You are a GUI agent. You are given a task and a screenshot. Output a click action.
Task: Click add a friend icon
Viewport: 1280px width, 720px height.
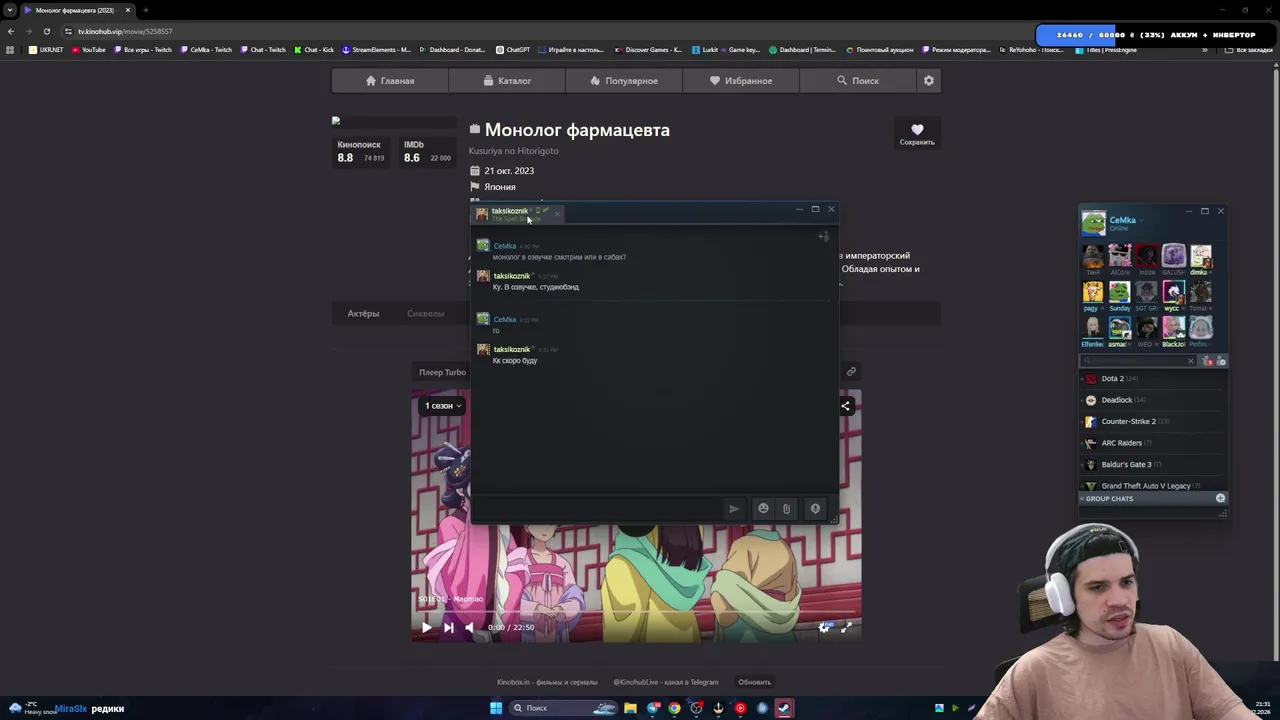[x=1221, y=361]
